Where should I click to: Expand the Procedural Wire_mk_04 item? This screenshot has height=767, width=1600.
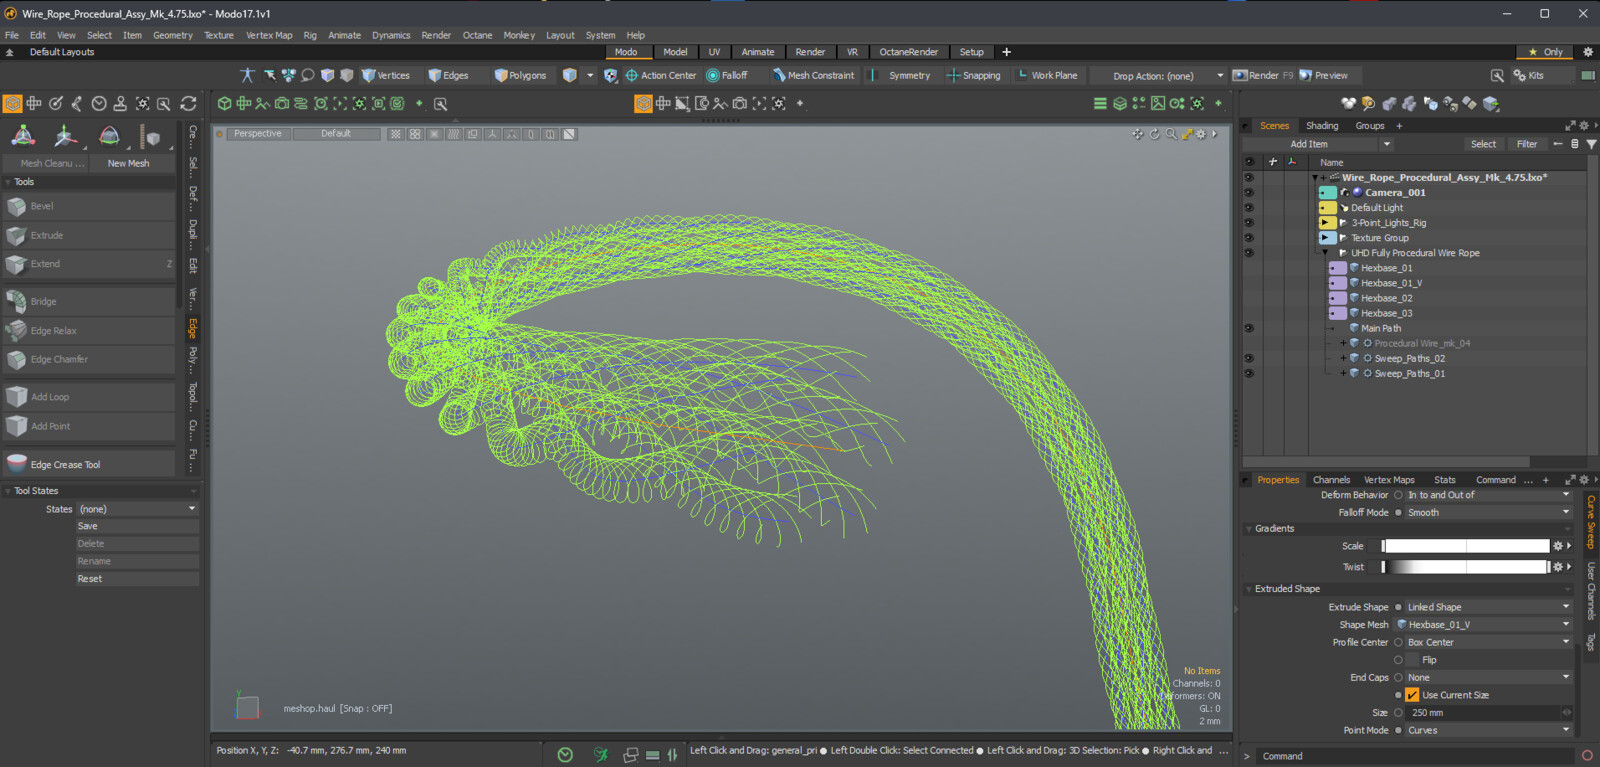(x=1343, y=343)
